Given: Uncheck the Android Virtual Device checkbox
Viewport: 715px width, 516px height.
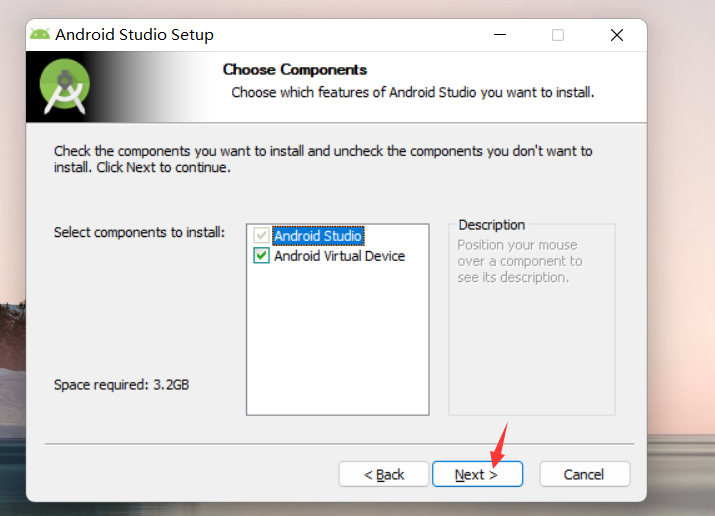Looking at the screenshot, I should pyautogui.click(x=261, y=256).
